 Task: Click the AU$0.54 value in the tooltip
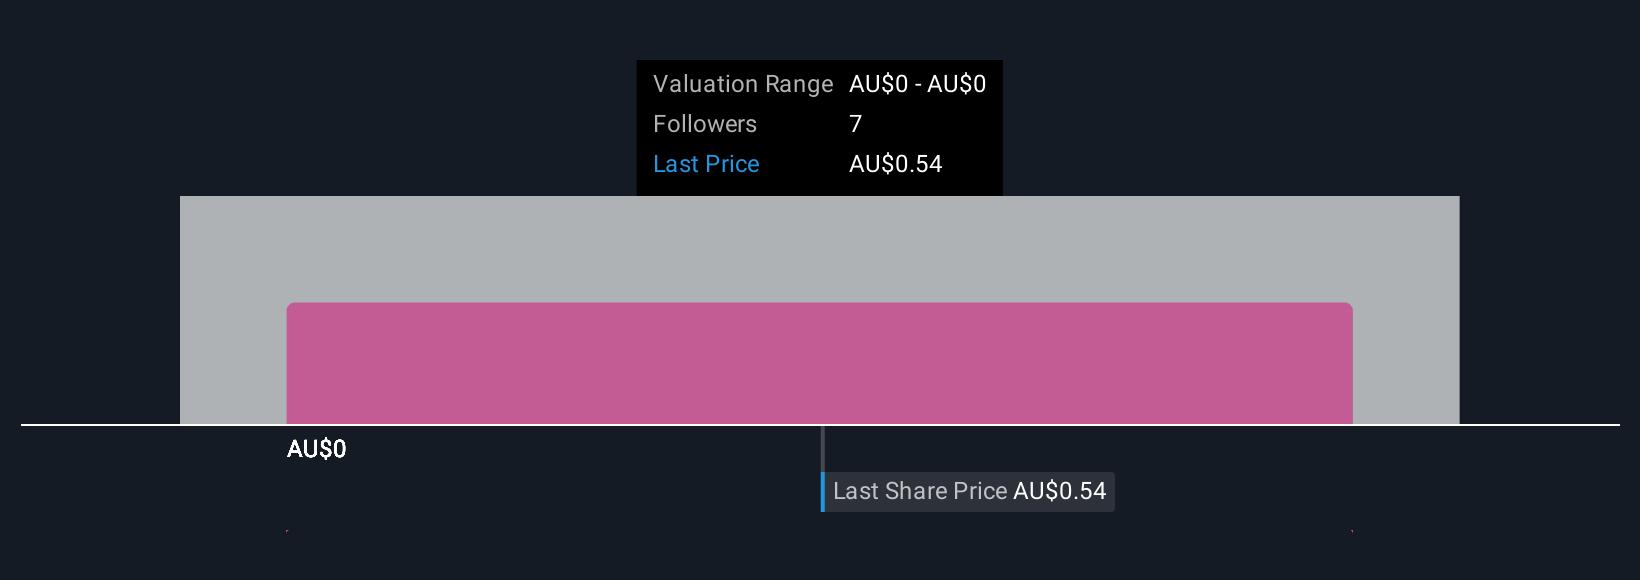pos(895,164)
